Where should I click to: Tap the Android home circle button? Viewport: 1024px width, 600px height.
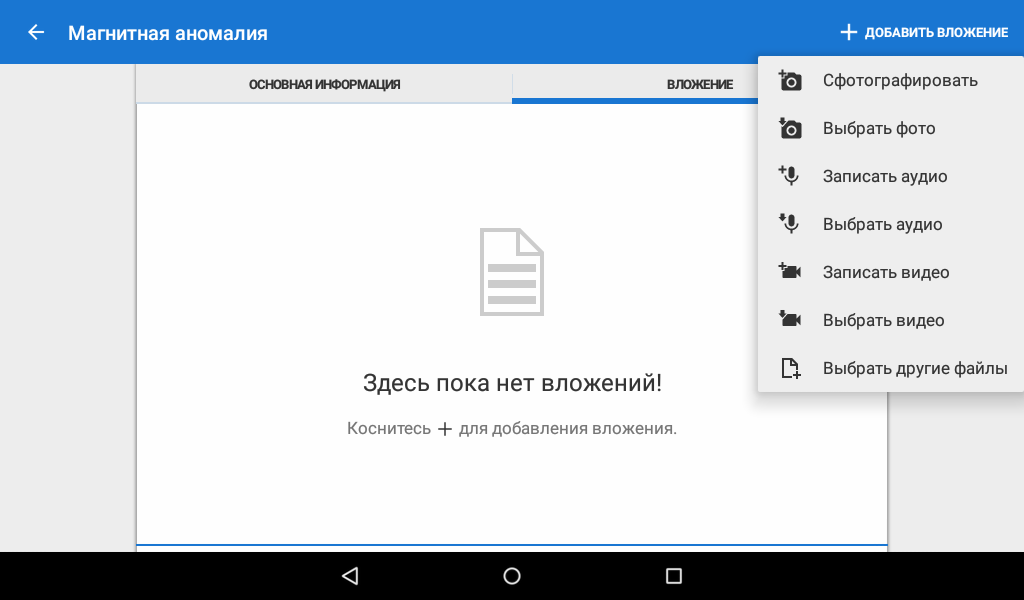(512, 576)
